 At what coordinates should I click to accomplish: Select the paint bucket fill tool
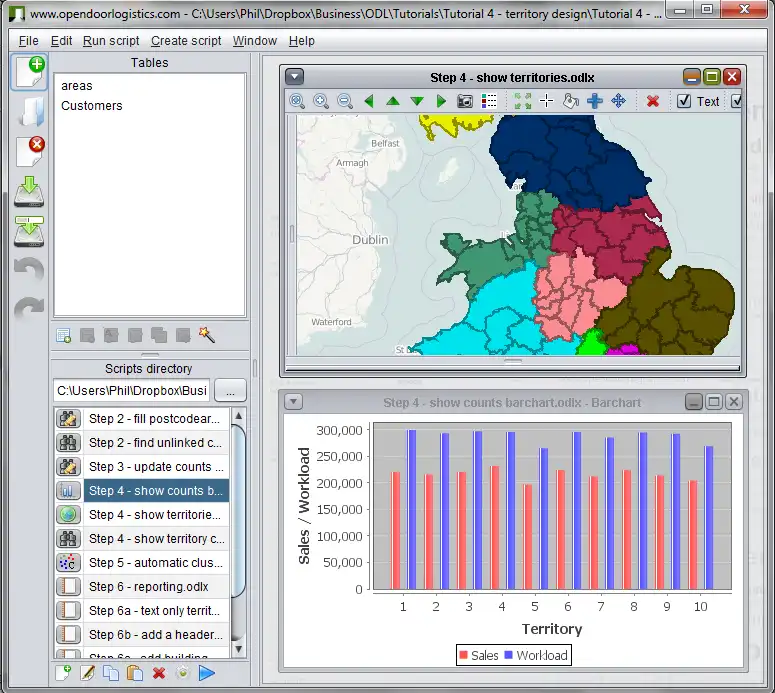click(571, 101)
